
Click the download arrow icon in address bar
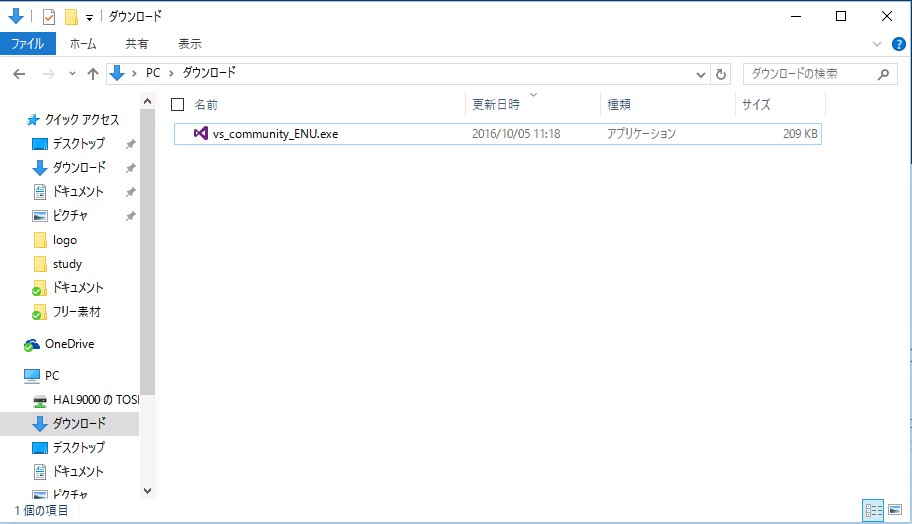pyautogui.click(x=117, y=73)
